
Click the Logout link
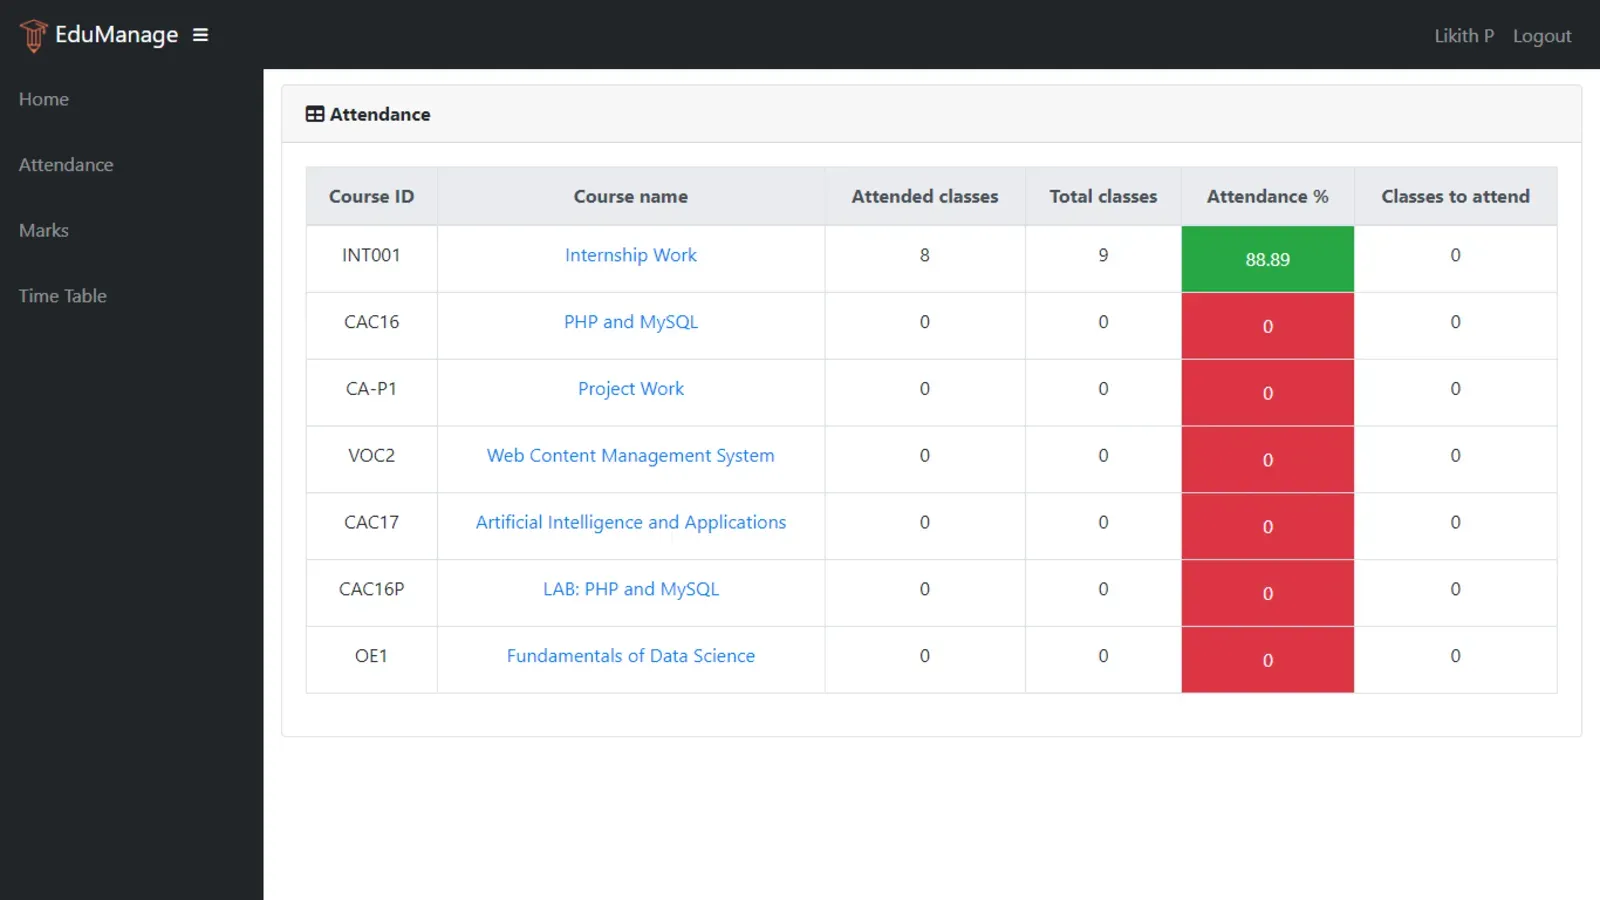point(1541,36)
